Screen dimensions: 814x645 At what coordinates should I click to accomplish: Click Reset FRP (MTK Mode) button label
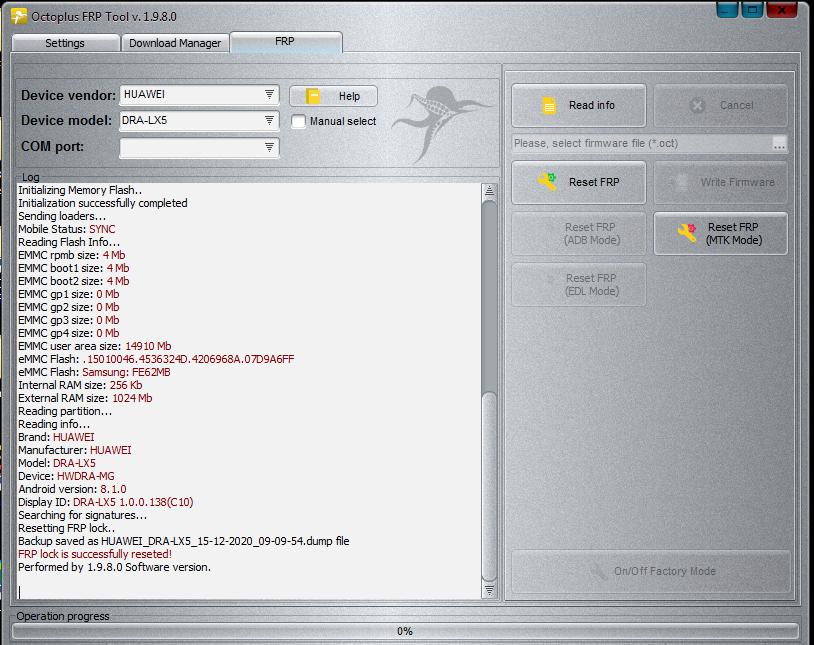pyautogui.click(x=734, y=234)
